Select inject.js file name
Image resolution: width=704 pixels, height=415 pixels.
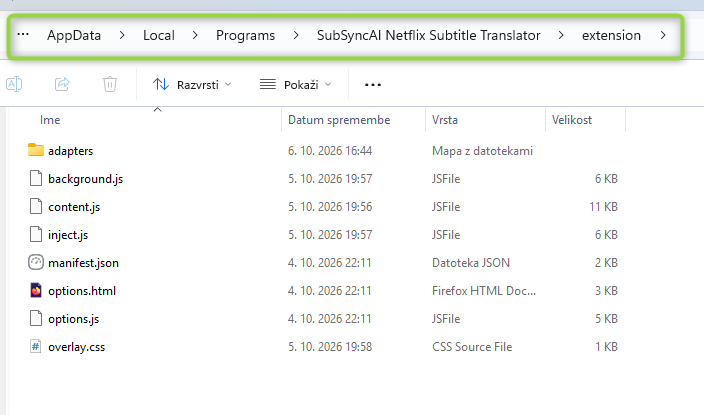pyautogui.click(x=68, y=235)
